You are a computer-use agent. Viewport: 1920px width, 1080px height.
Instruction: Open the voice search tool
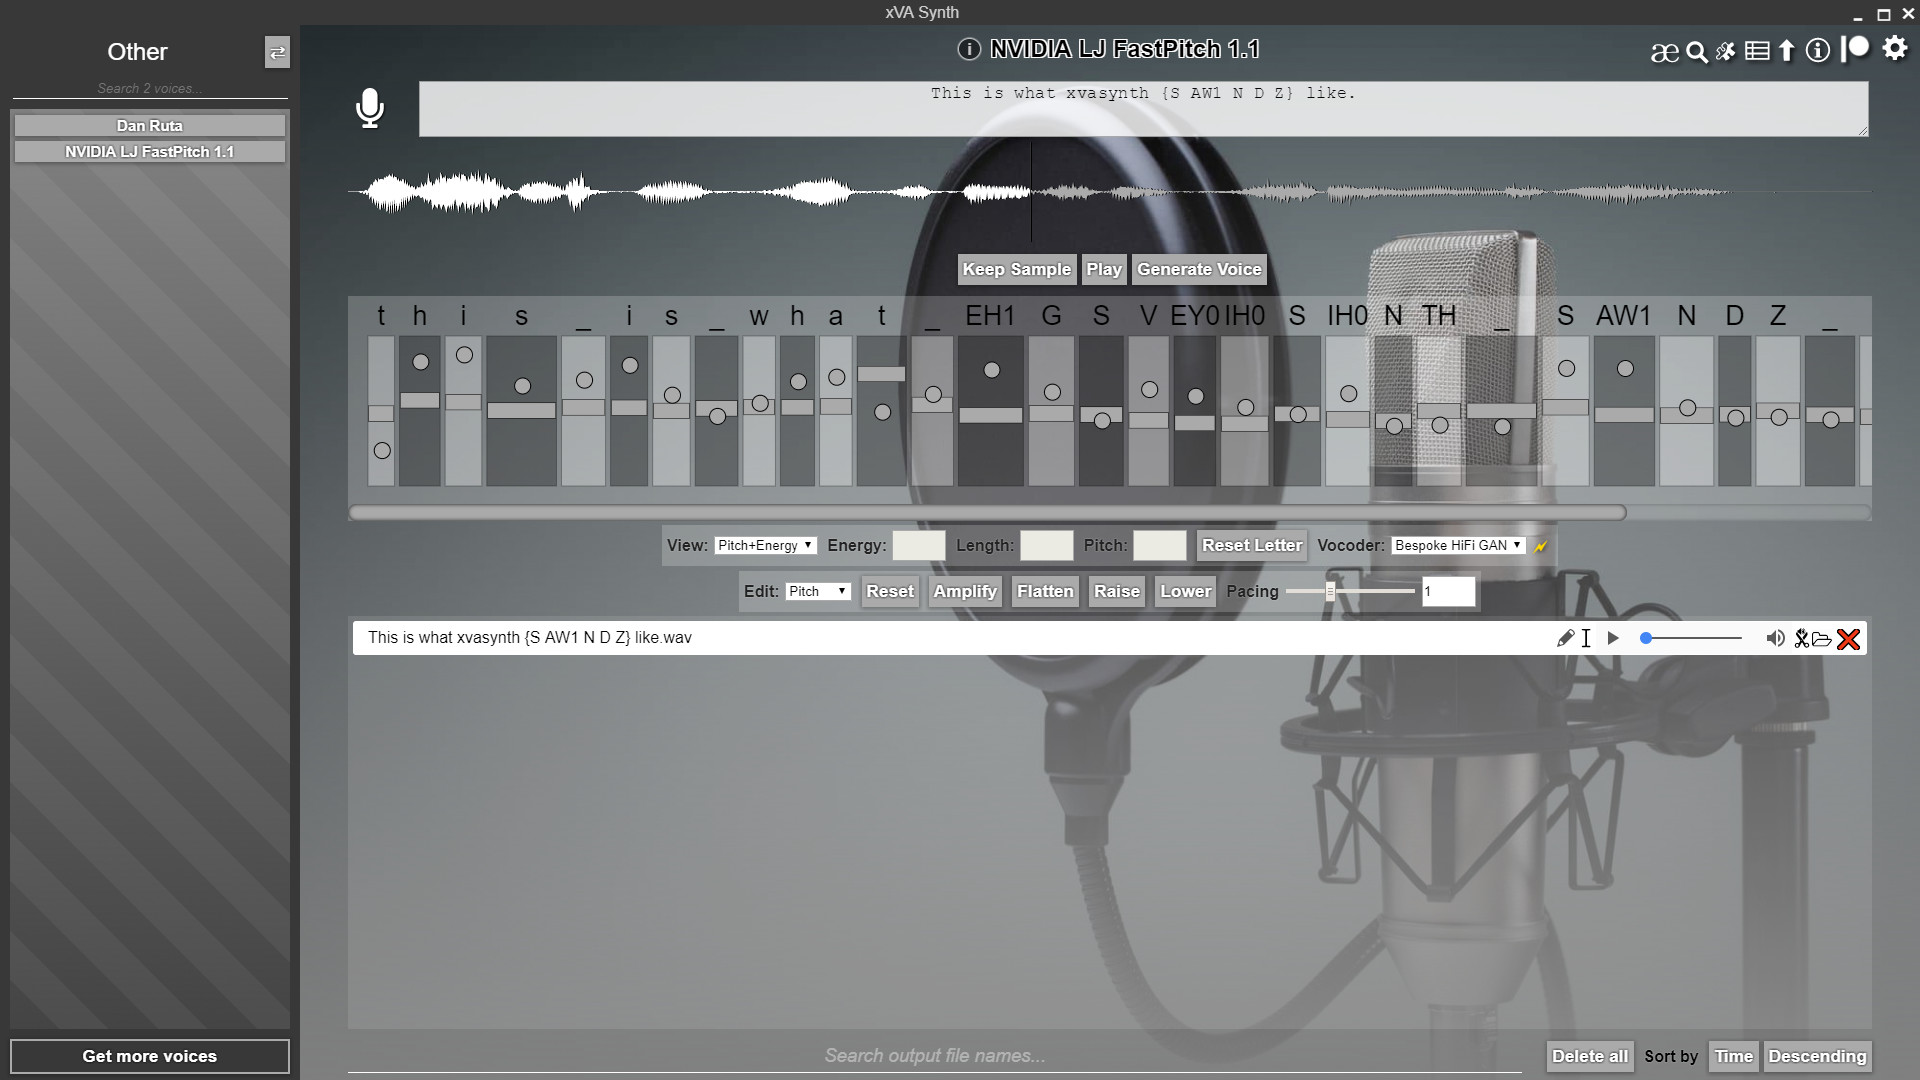click(1697, 50)
